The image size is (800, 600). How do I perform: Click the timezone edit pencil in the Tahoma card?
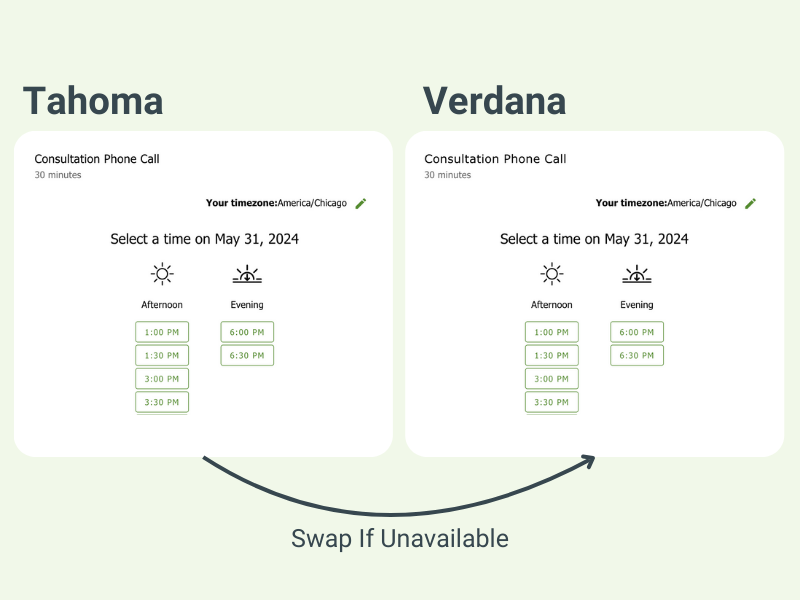click(360, 203)
